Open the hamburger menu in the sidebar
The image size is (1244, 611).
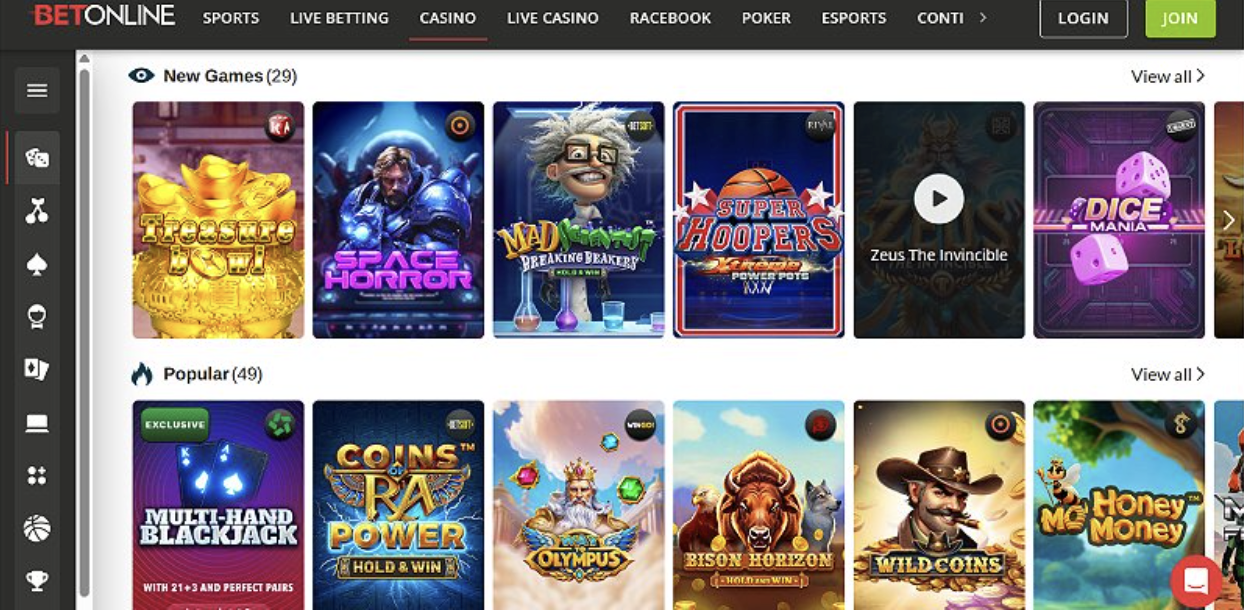37,90
